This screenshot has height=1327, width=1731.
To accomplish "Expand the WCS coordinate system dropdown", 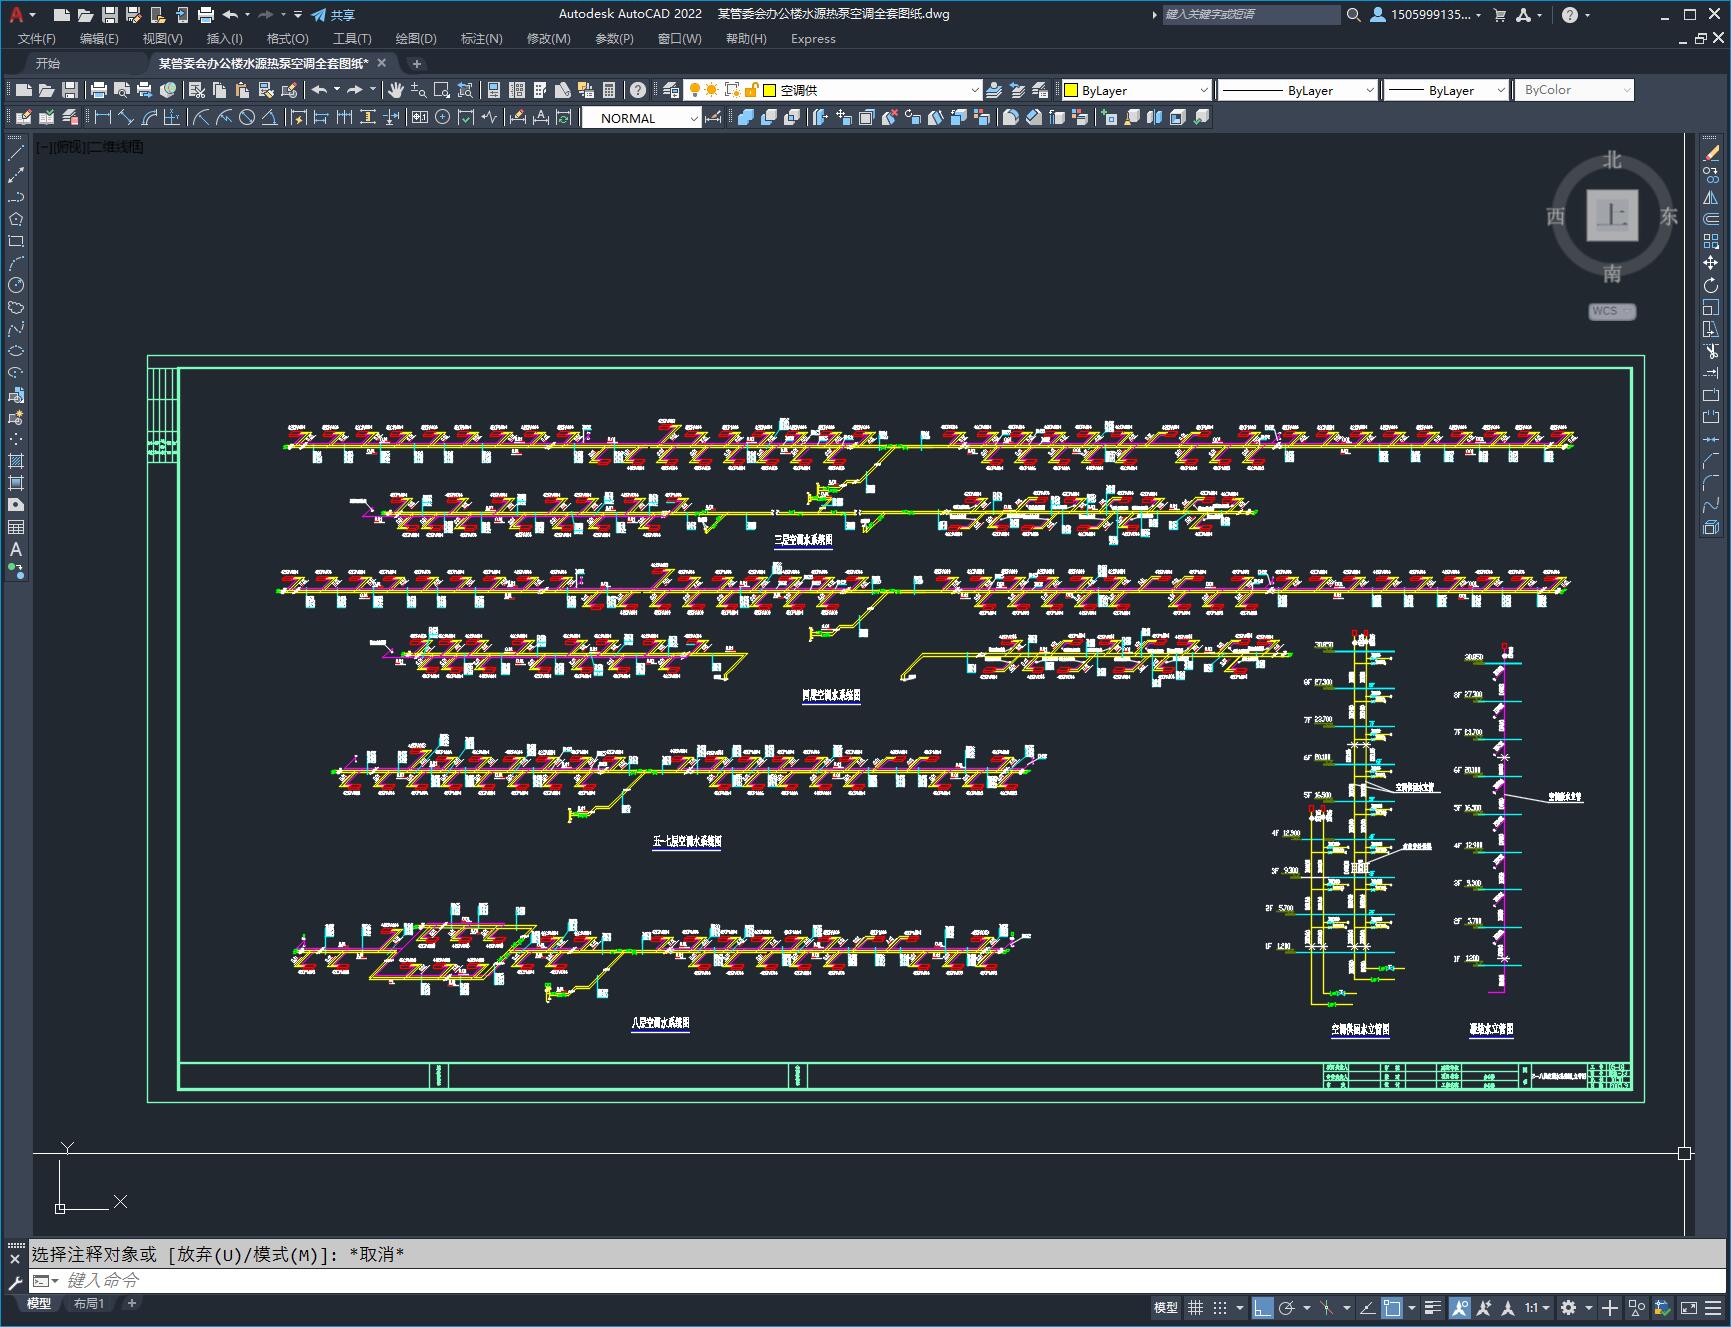I will point(1612,311).
